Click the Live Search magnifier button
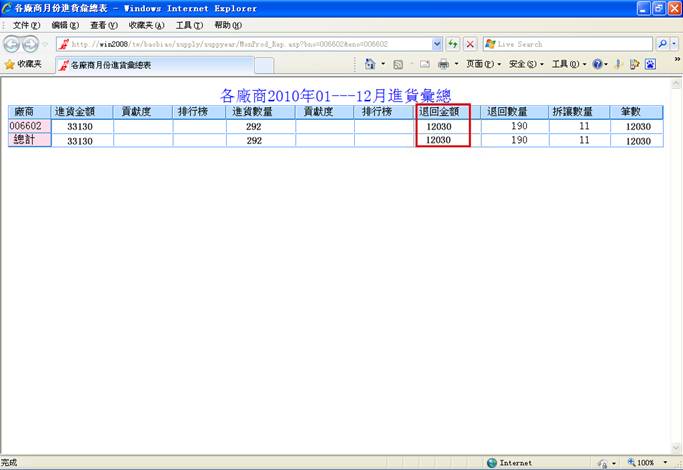Viewport: 683px width, 470px height. pyautogui.click(x=663, y=44)
